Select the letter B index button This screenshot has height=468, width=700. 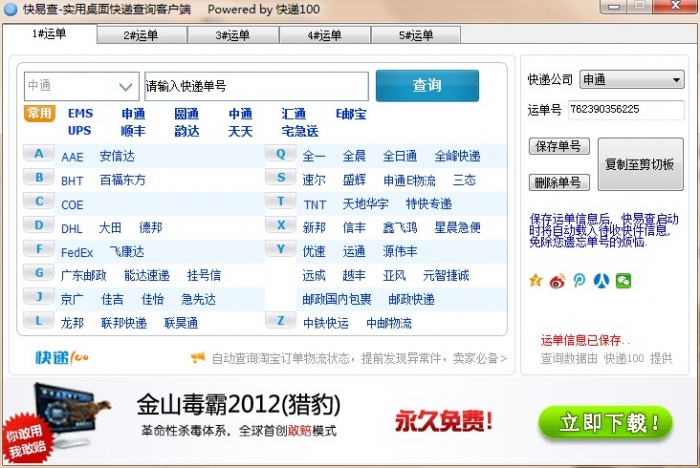pos(39,177)
